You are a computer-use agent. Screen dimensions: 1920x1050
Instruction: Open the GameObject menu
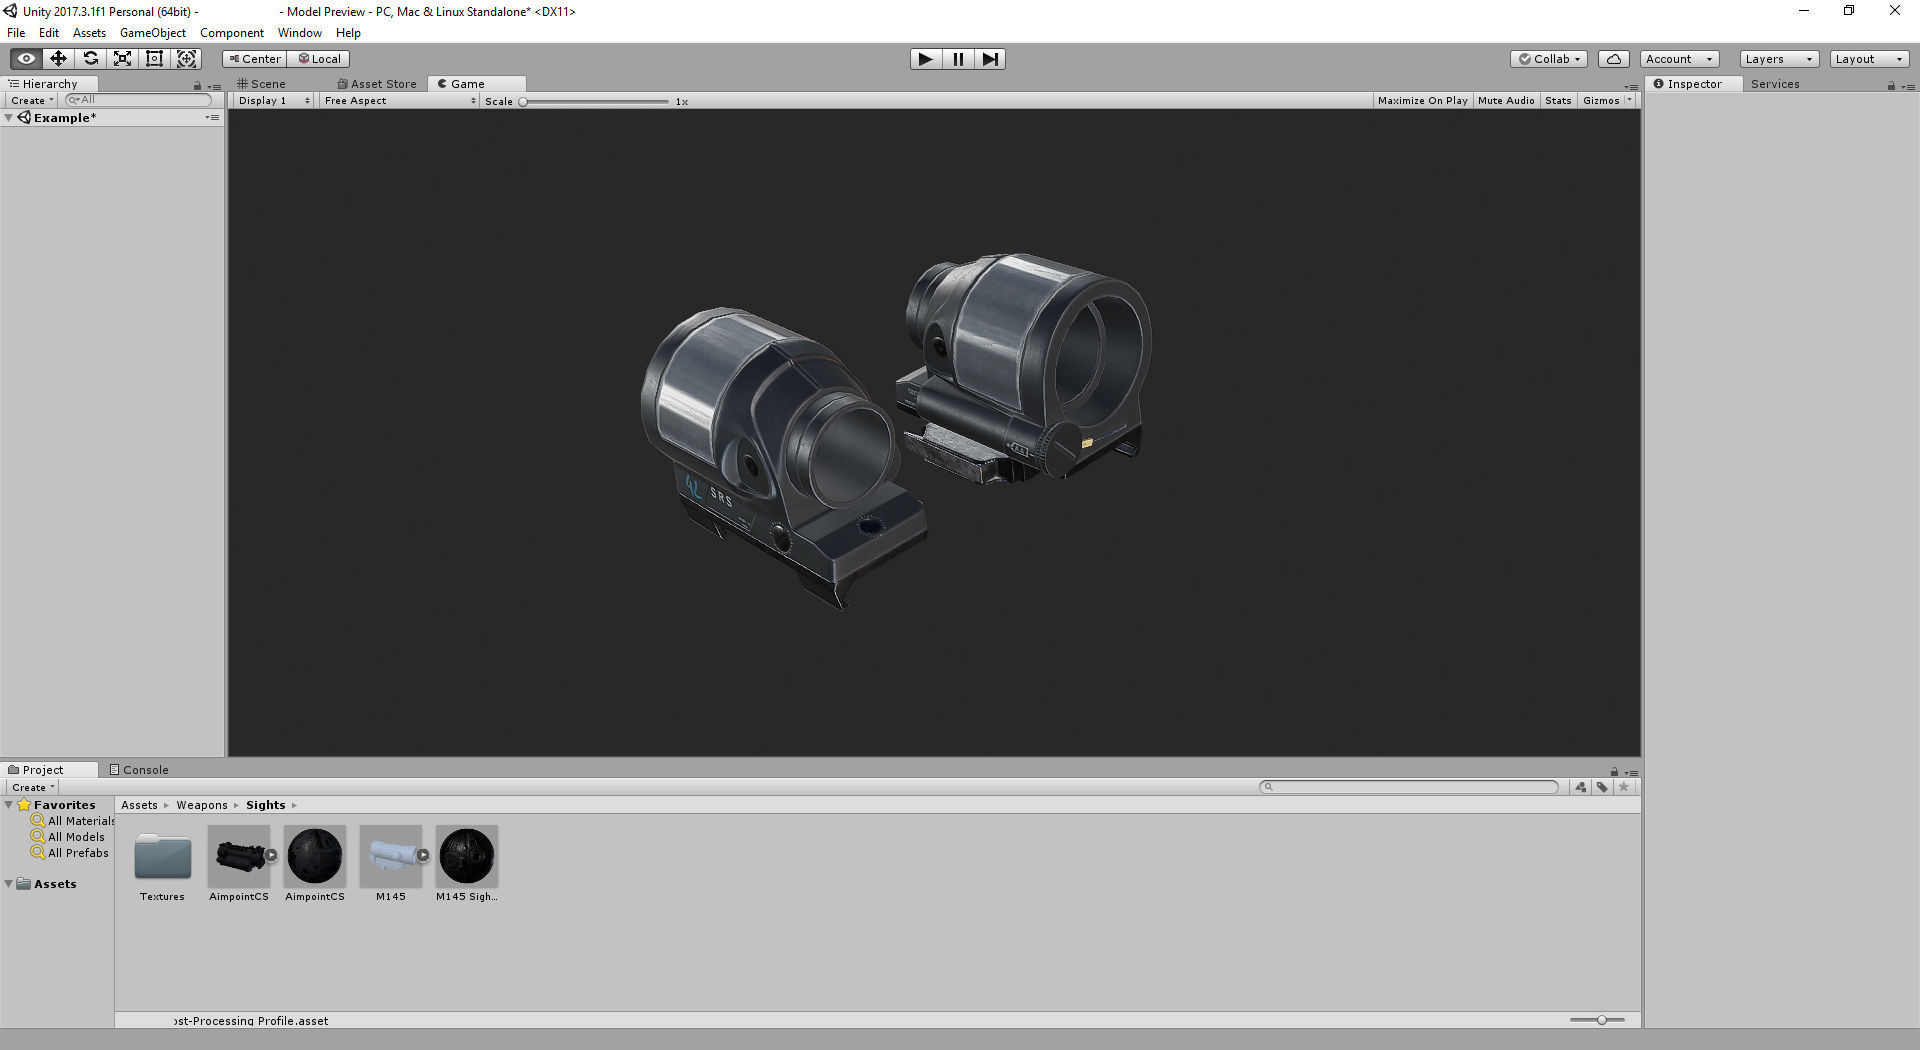coord(152,33)
